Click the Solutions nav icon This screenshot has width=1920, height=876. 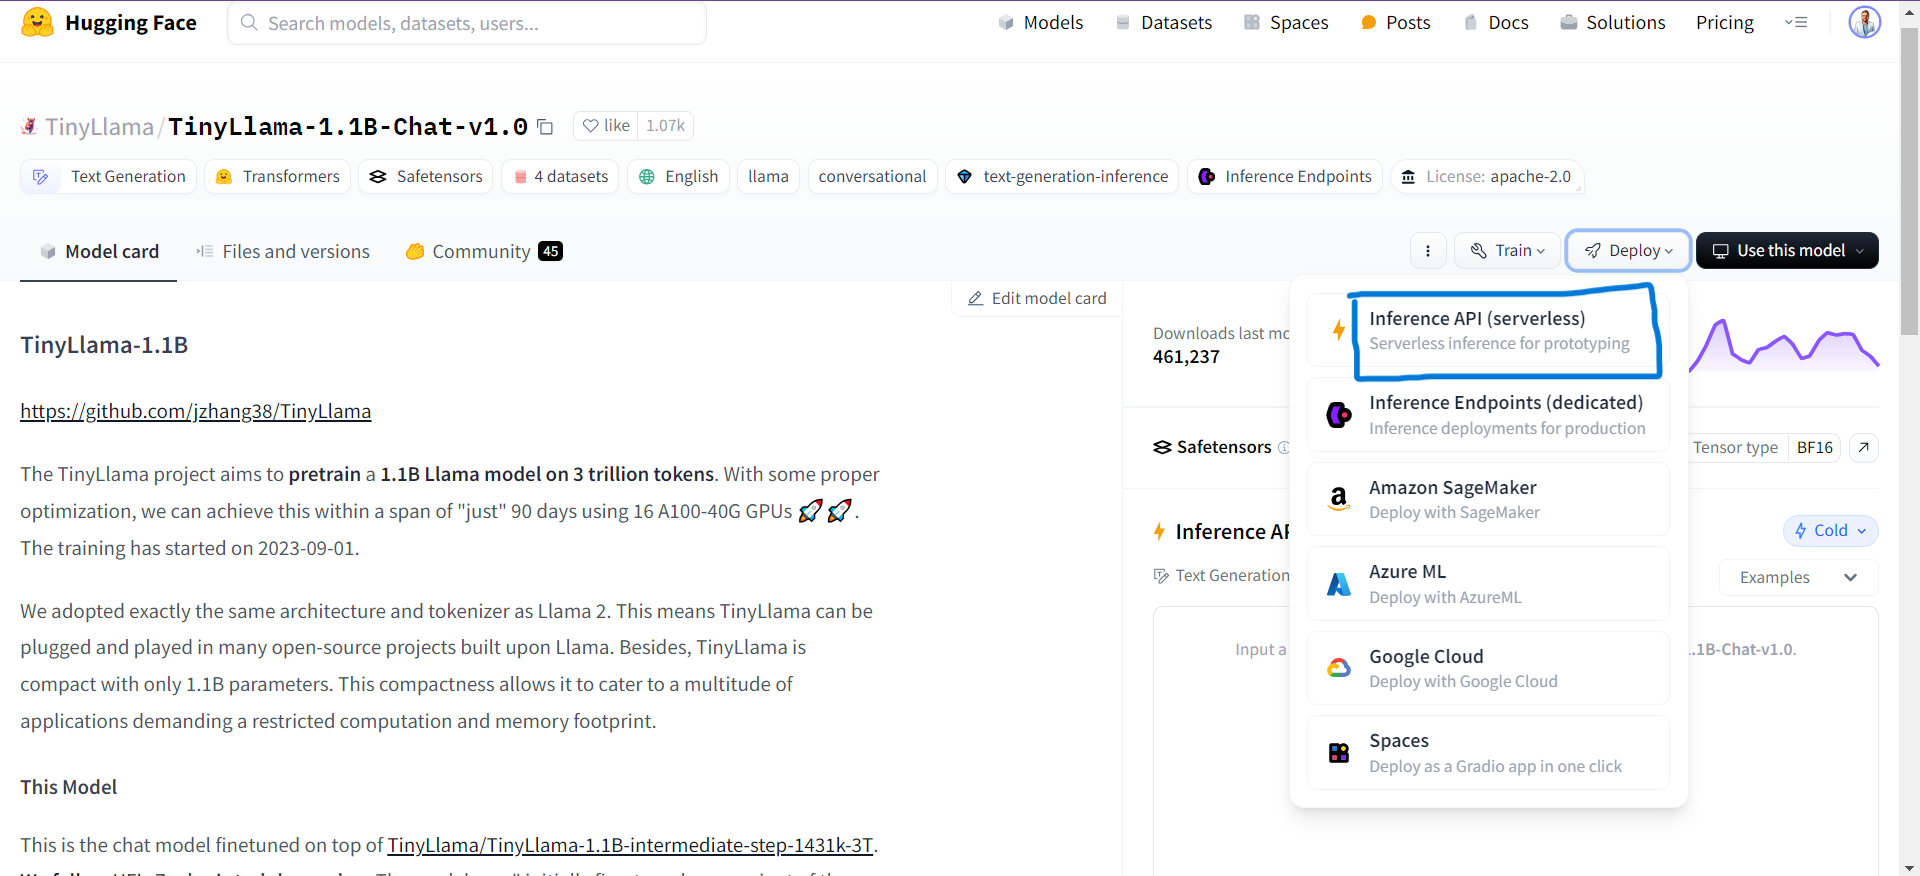[1569, 22]
